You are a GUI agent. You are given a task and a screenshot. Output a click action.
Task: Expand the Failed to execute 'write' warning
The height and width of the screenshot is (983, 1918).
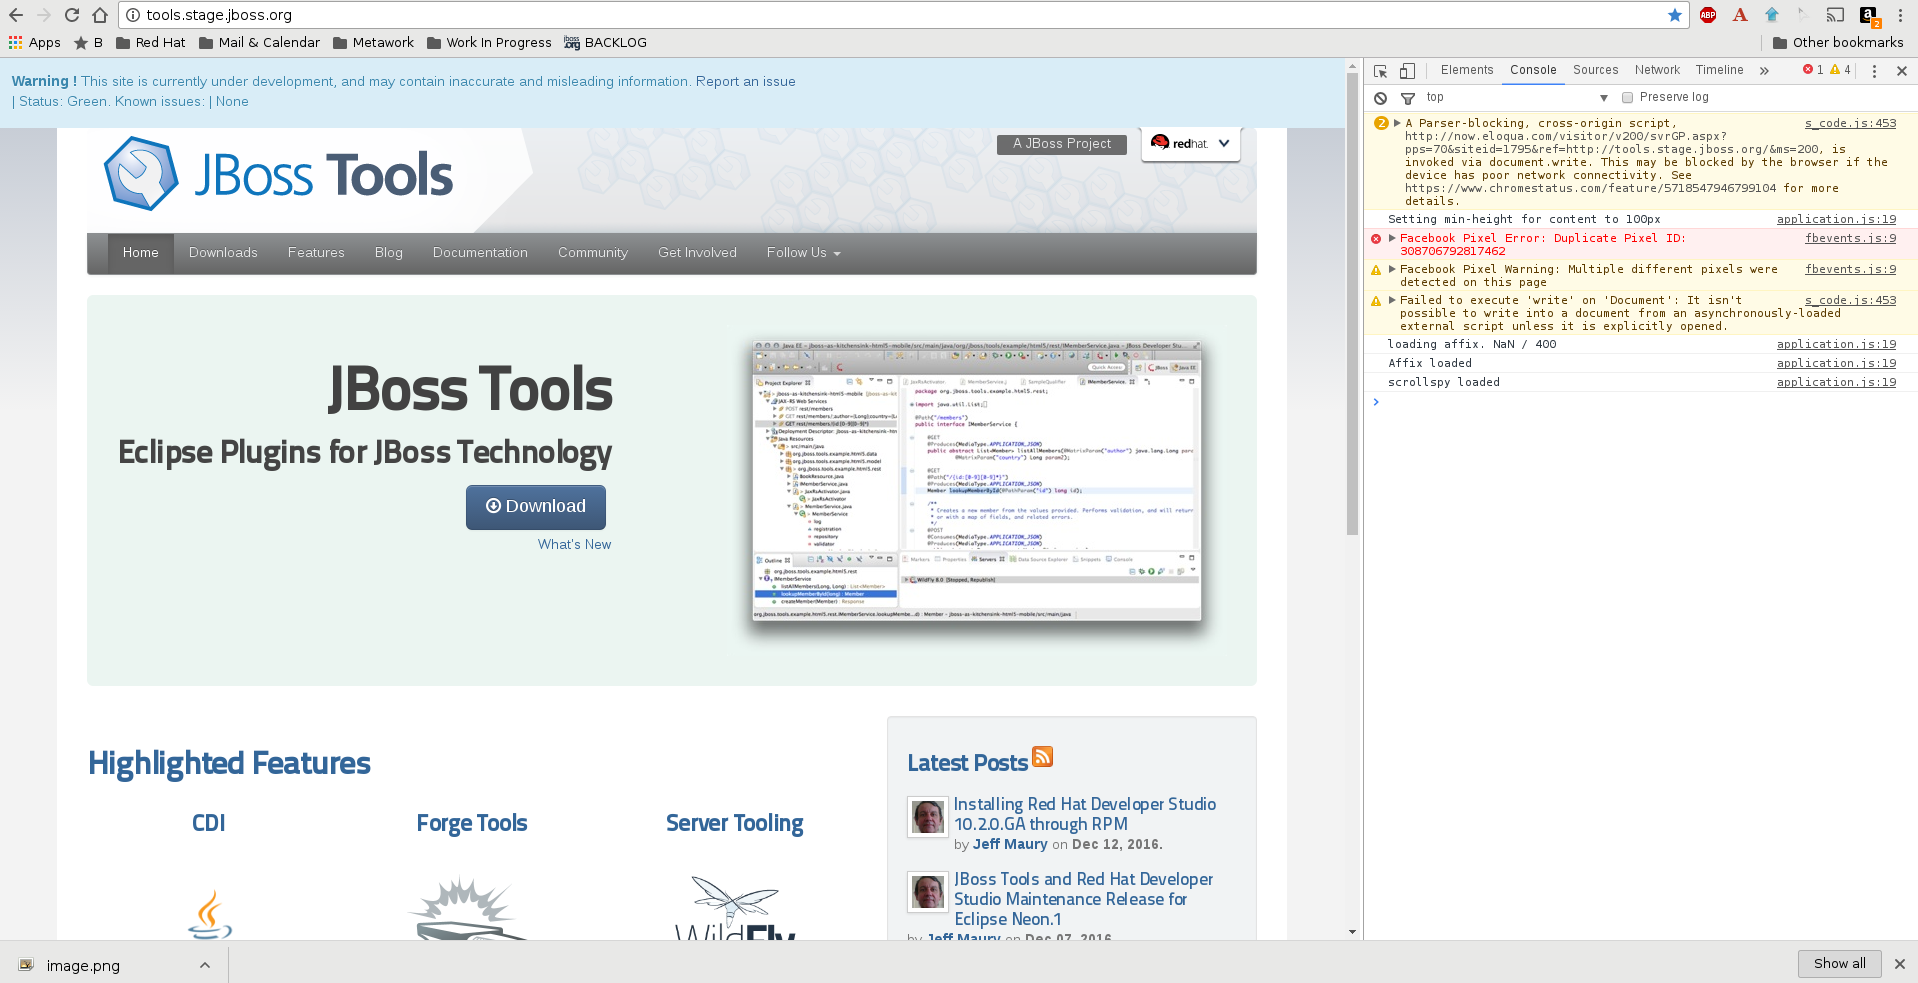click(x=1392, y=300)
